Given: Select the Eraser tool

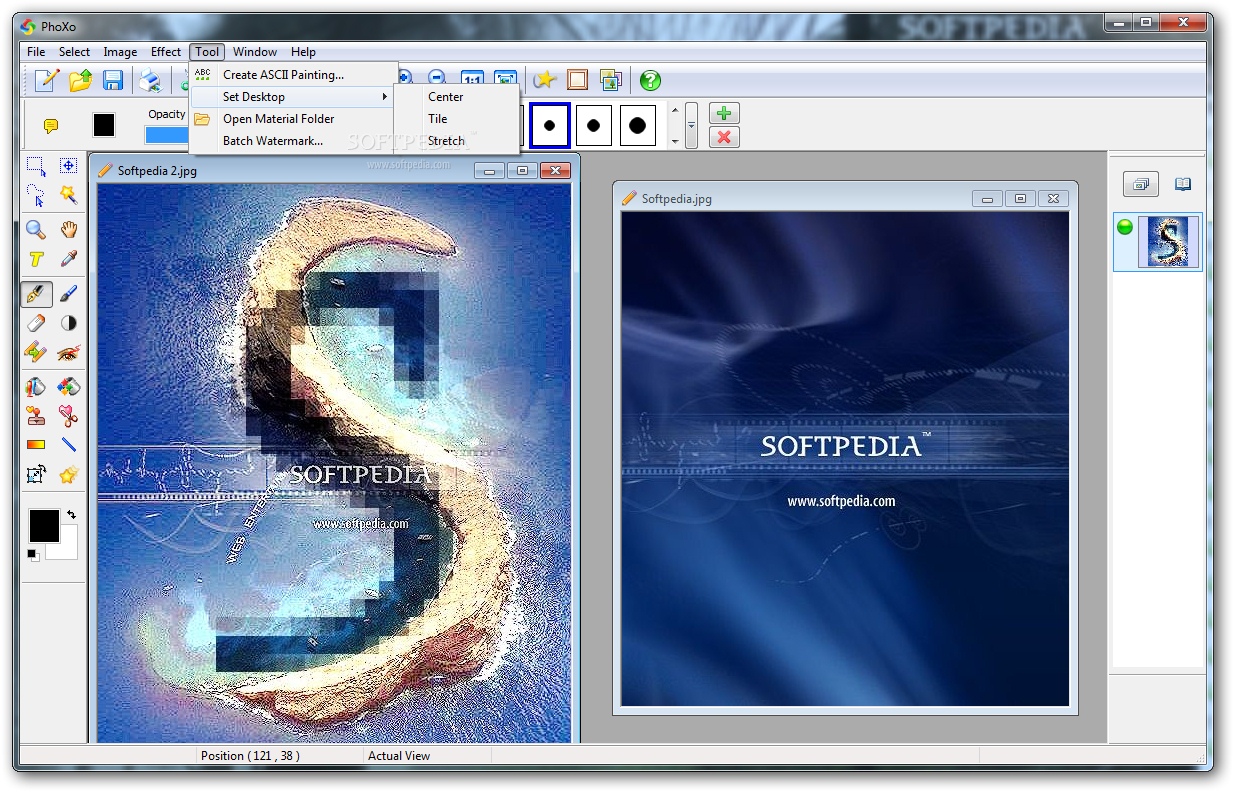Looking at the screenshot, I should [36, 323].
